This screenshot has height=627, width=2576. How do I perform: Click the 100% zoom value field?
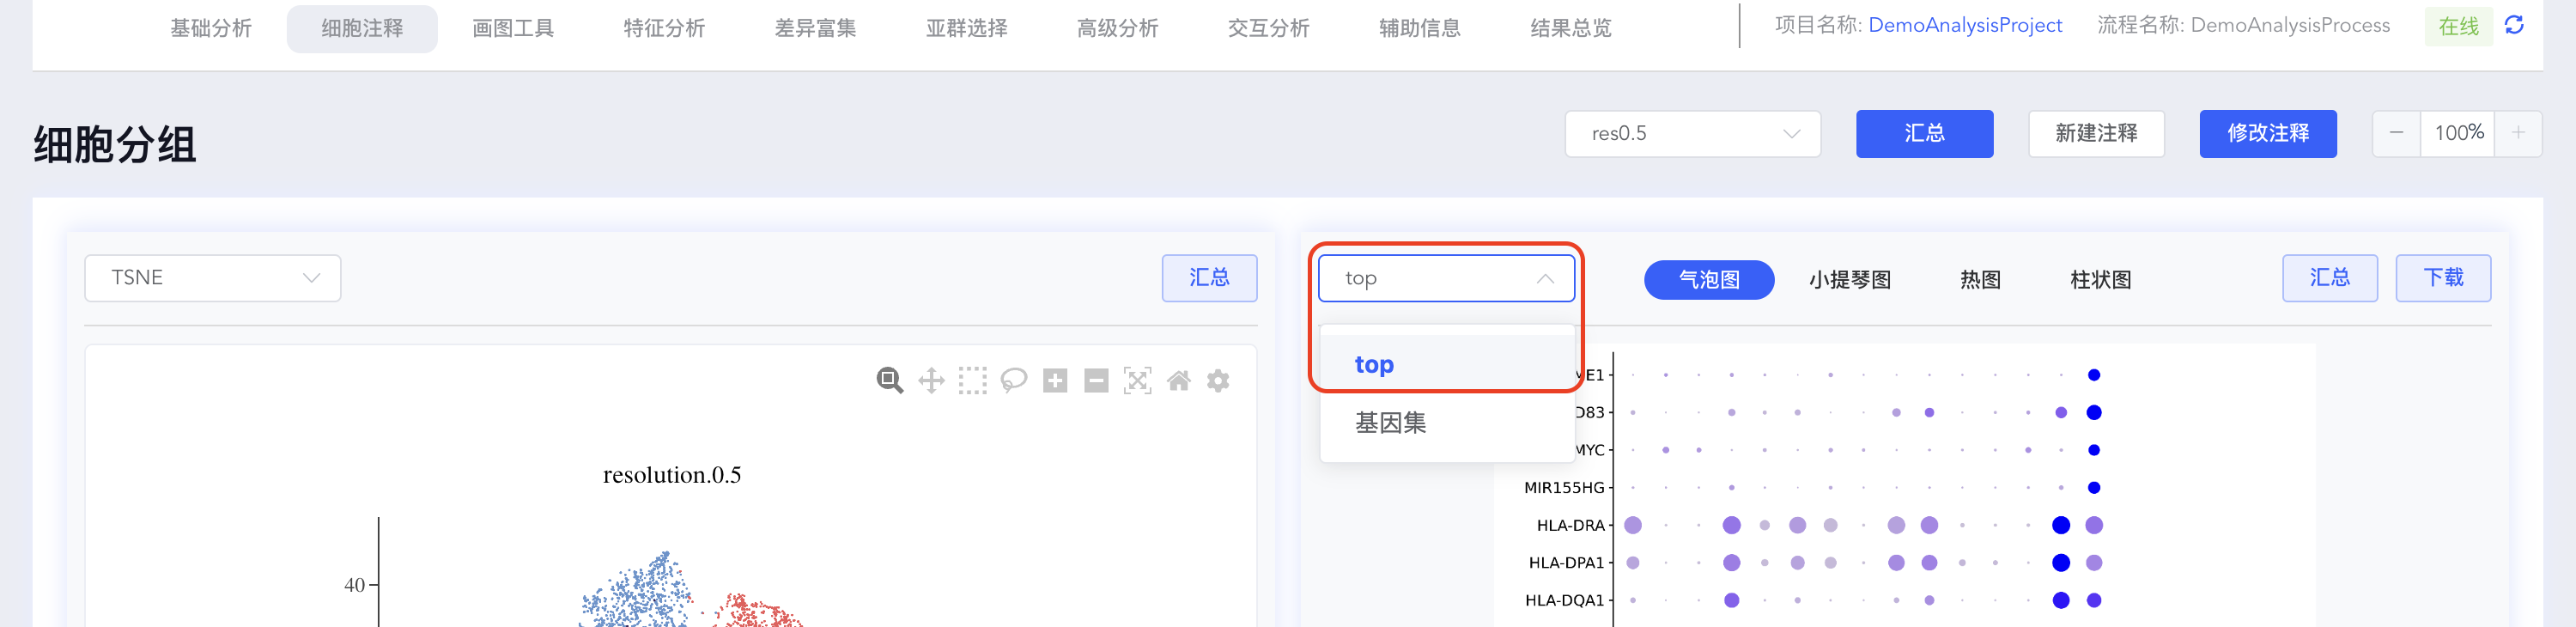coord(2458,133)
